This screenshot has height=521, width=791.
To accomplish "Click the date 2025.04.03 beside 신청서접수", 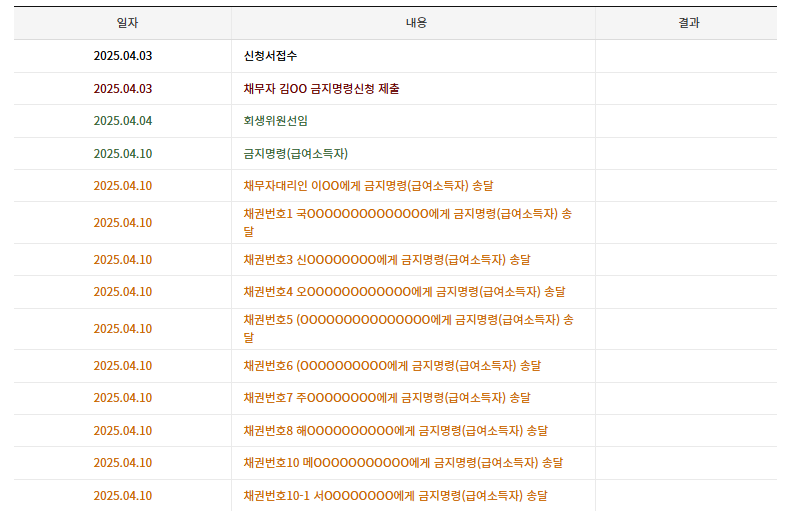I will pos(123,55).
